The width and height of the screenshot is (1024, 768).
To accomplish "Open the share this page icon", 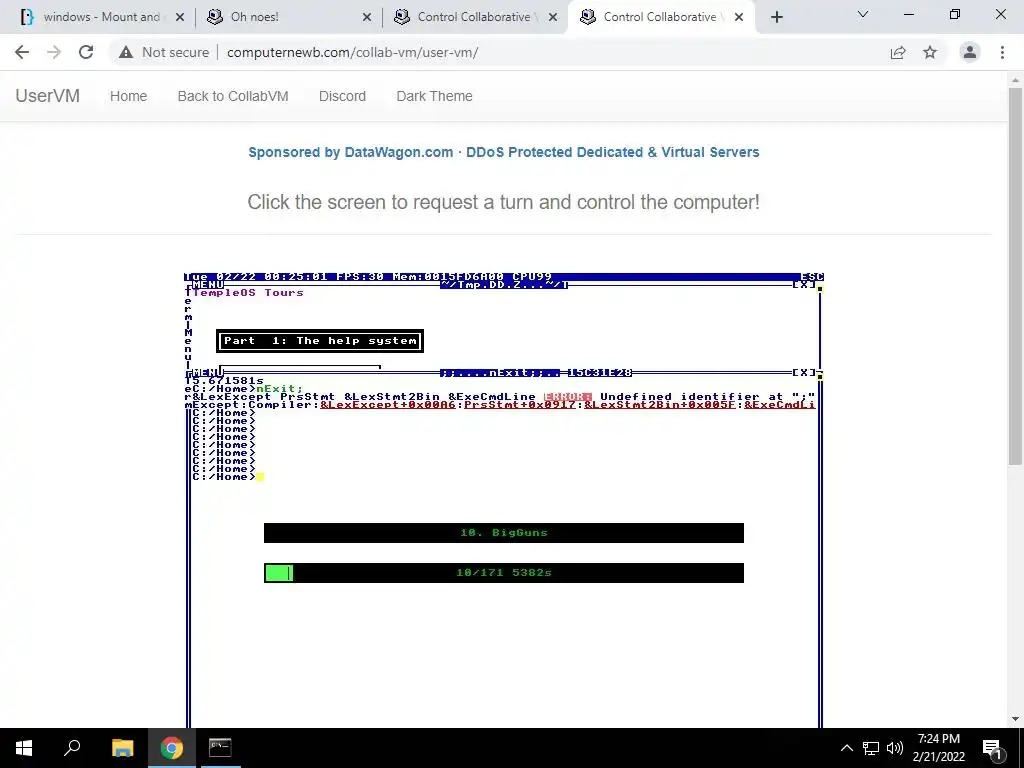I will coord(898,52).
